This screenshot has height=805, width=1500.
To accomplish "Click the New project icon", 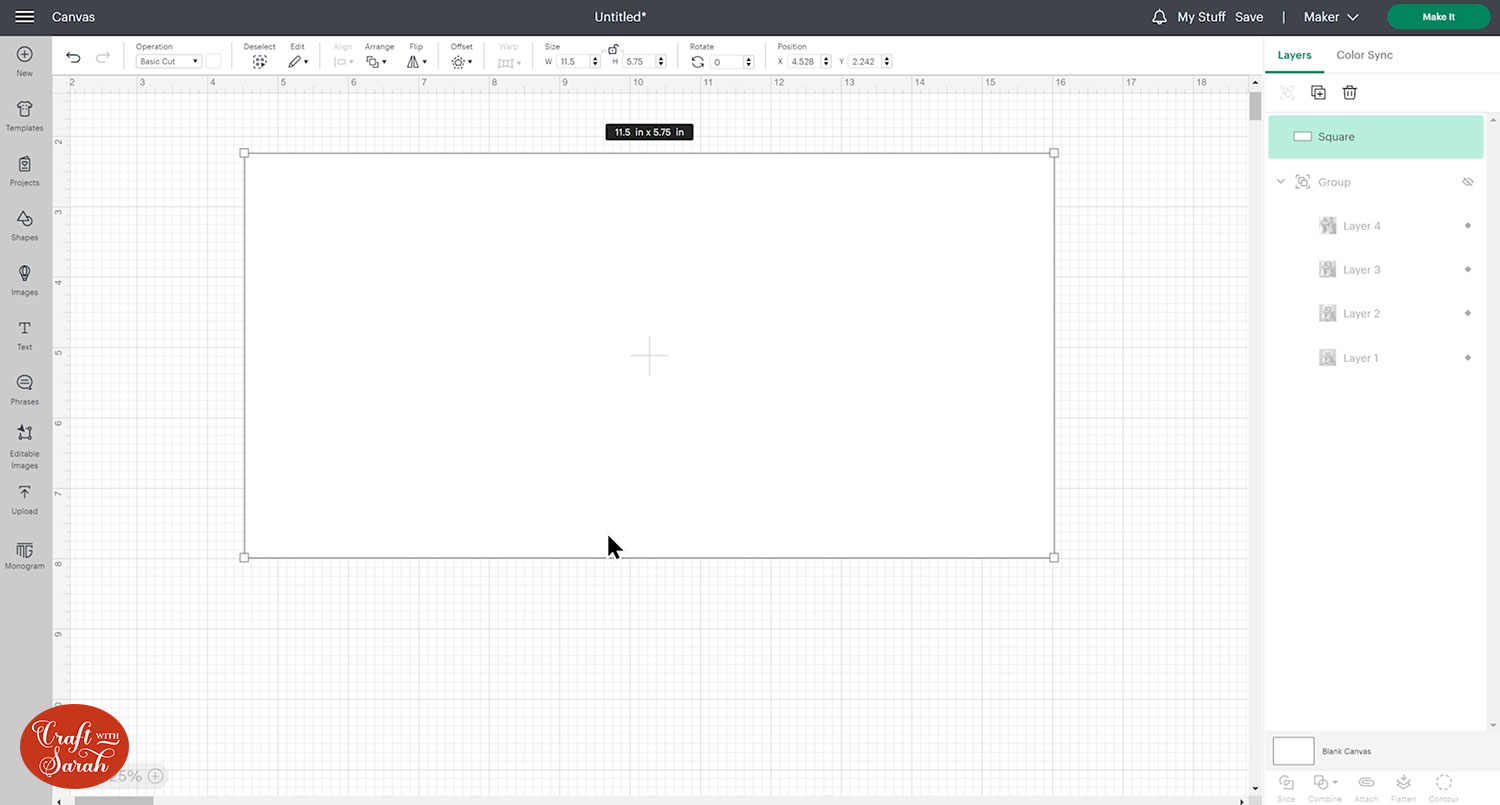I will pyautogui.click(x=25, y=55).
